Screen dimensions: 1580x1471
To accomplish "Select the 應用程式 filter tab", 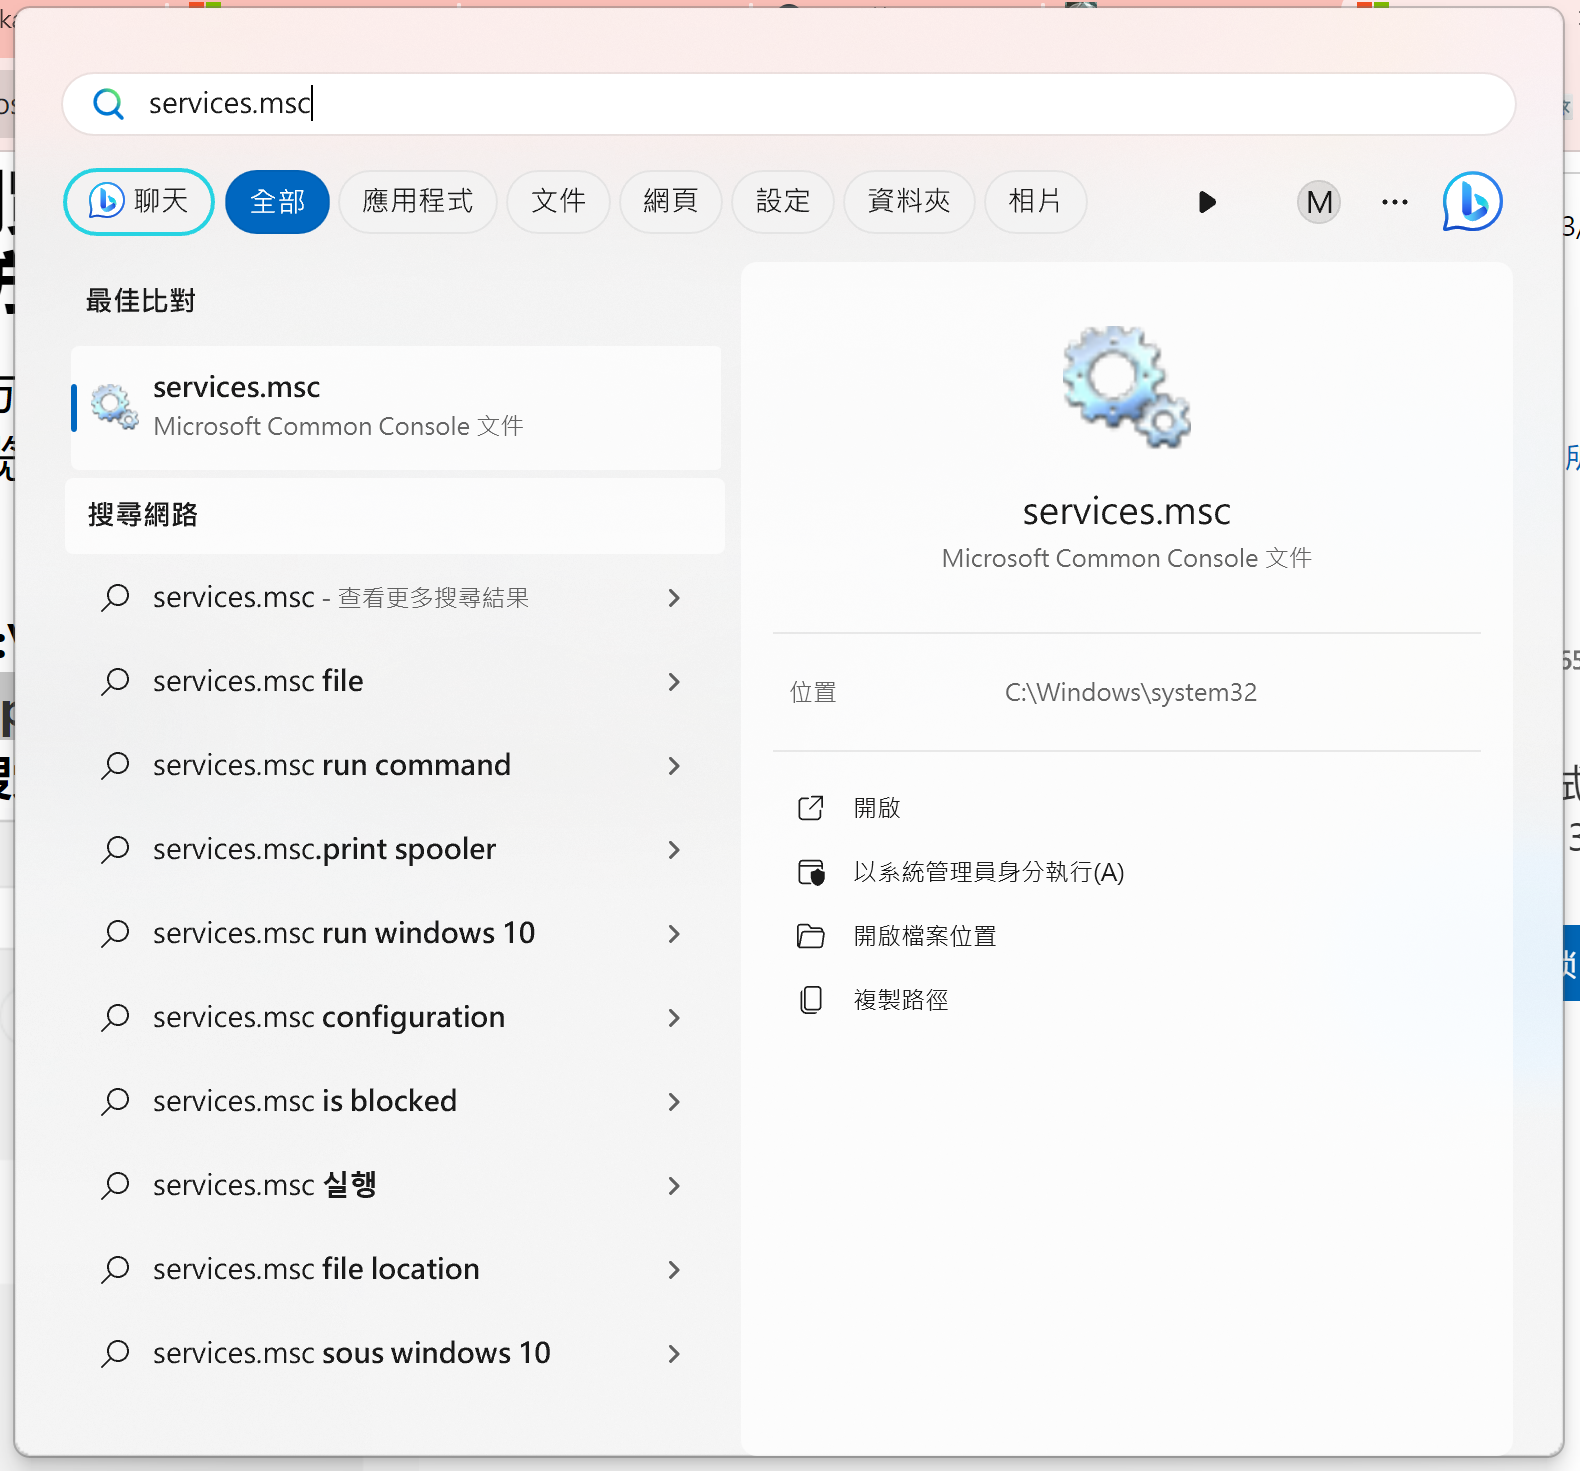I will (418, 202).
